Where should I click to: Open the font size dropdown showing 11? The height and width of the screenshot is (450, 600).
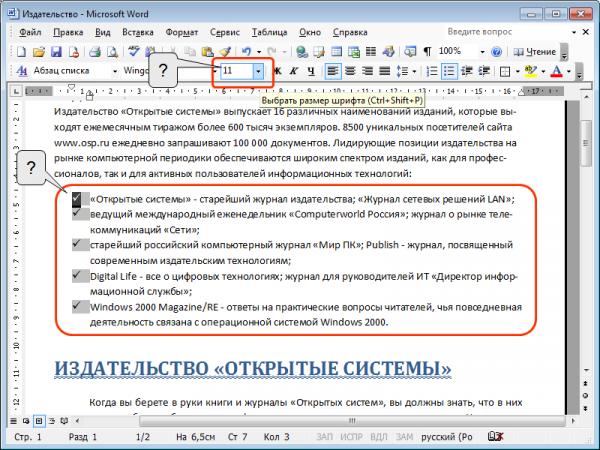(x=258, y=71)
